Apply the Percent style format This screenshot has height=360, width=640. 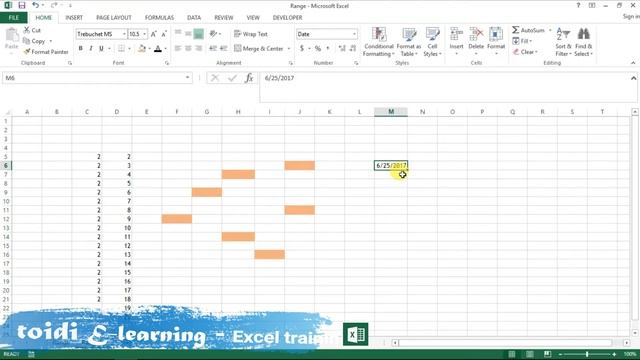click(318, 49)
